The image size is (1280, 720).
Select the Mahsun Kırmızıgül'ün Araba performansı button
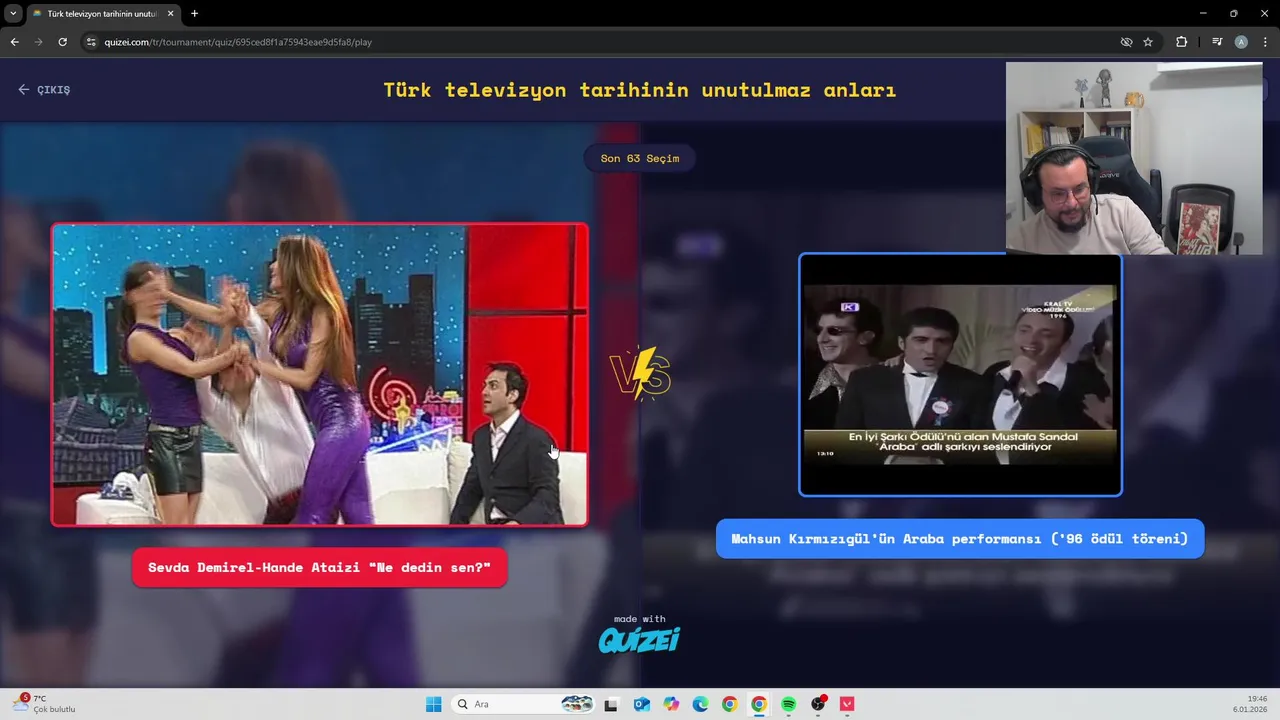coord(960,539)
